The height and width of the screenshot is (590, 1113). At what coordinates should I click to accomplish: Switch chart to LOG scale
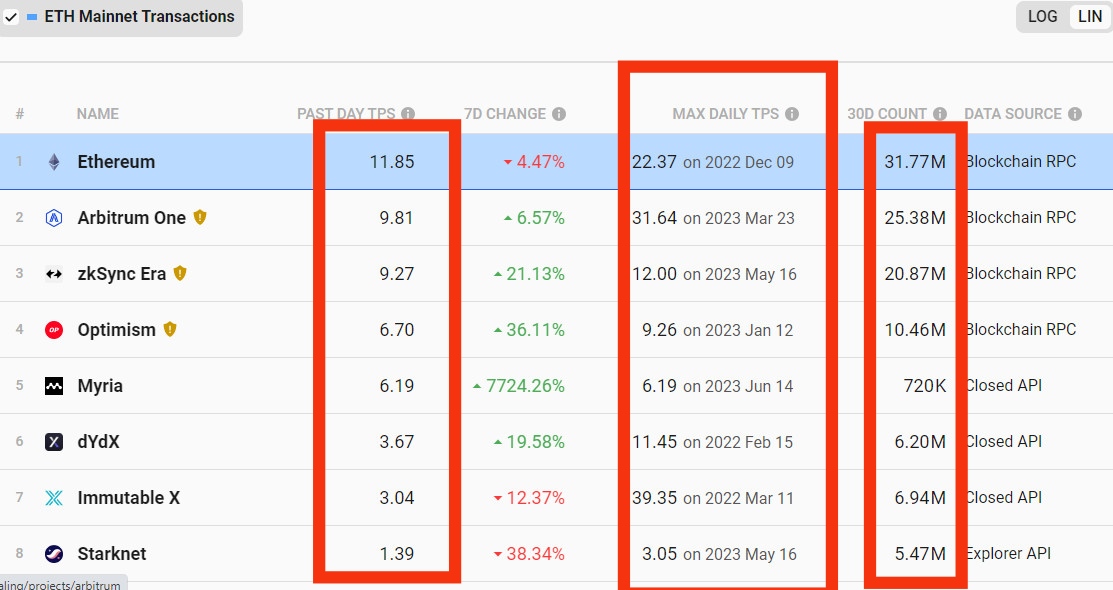point(1042,17)
